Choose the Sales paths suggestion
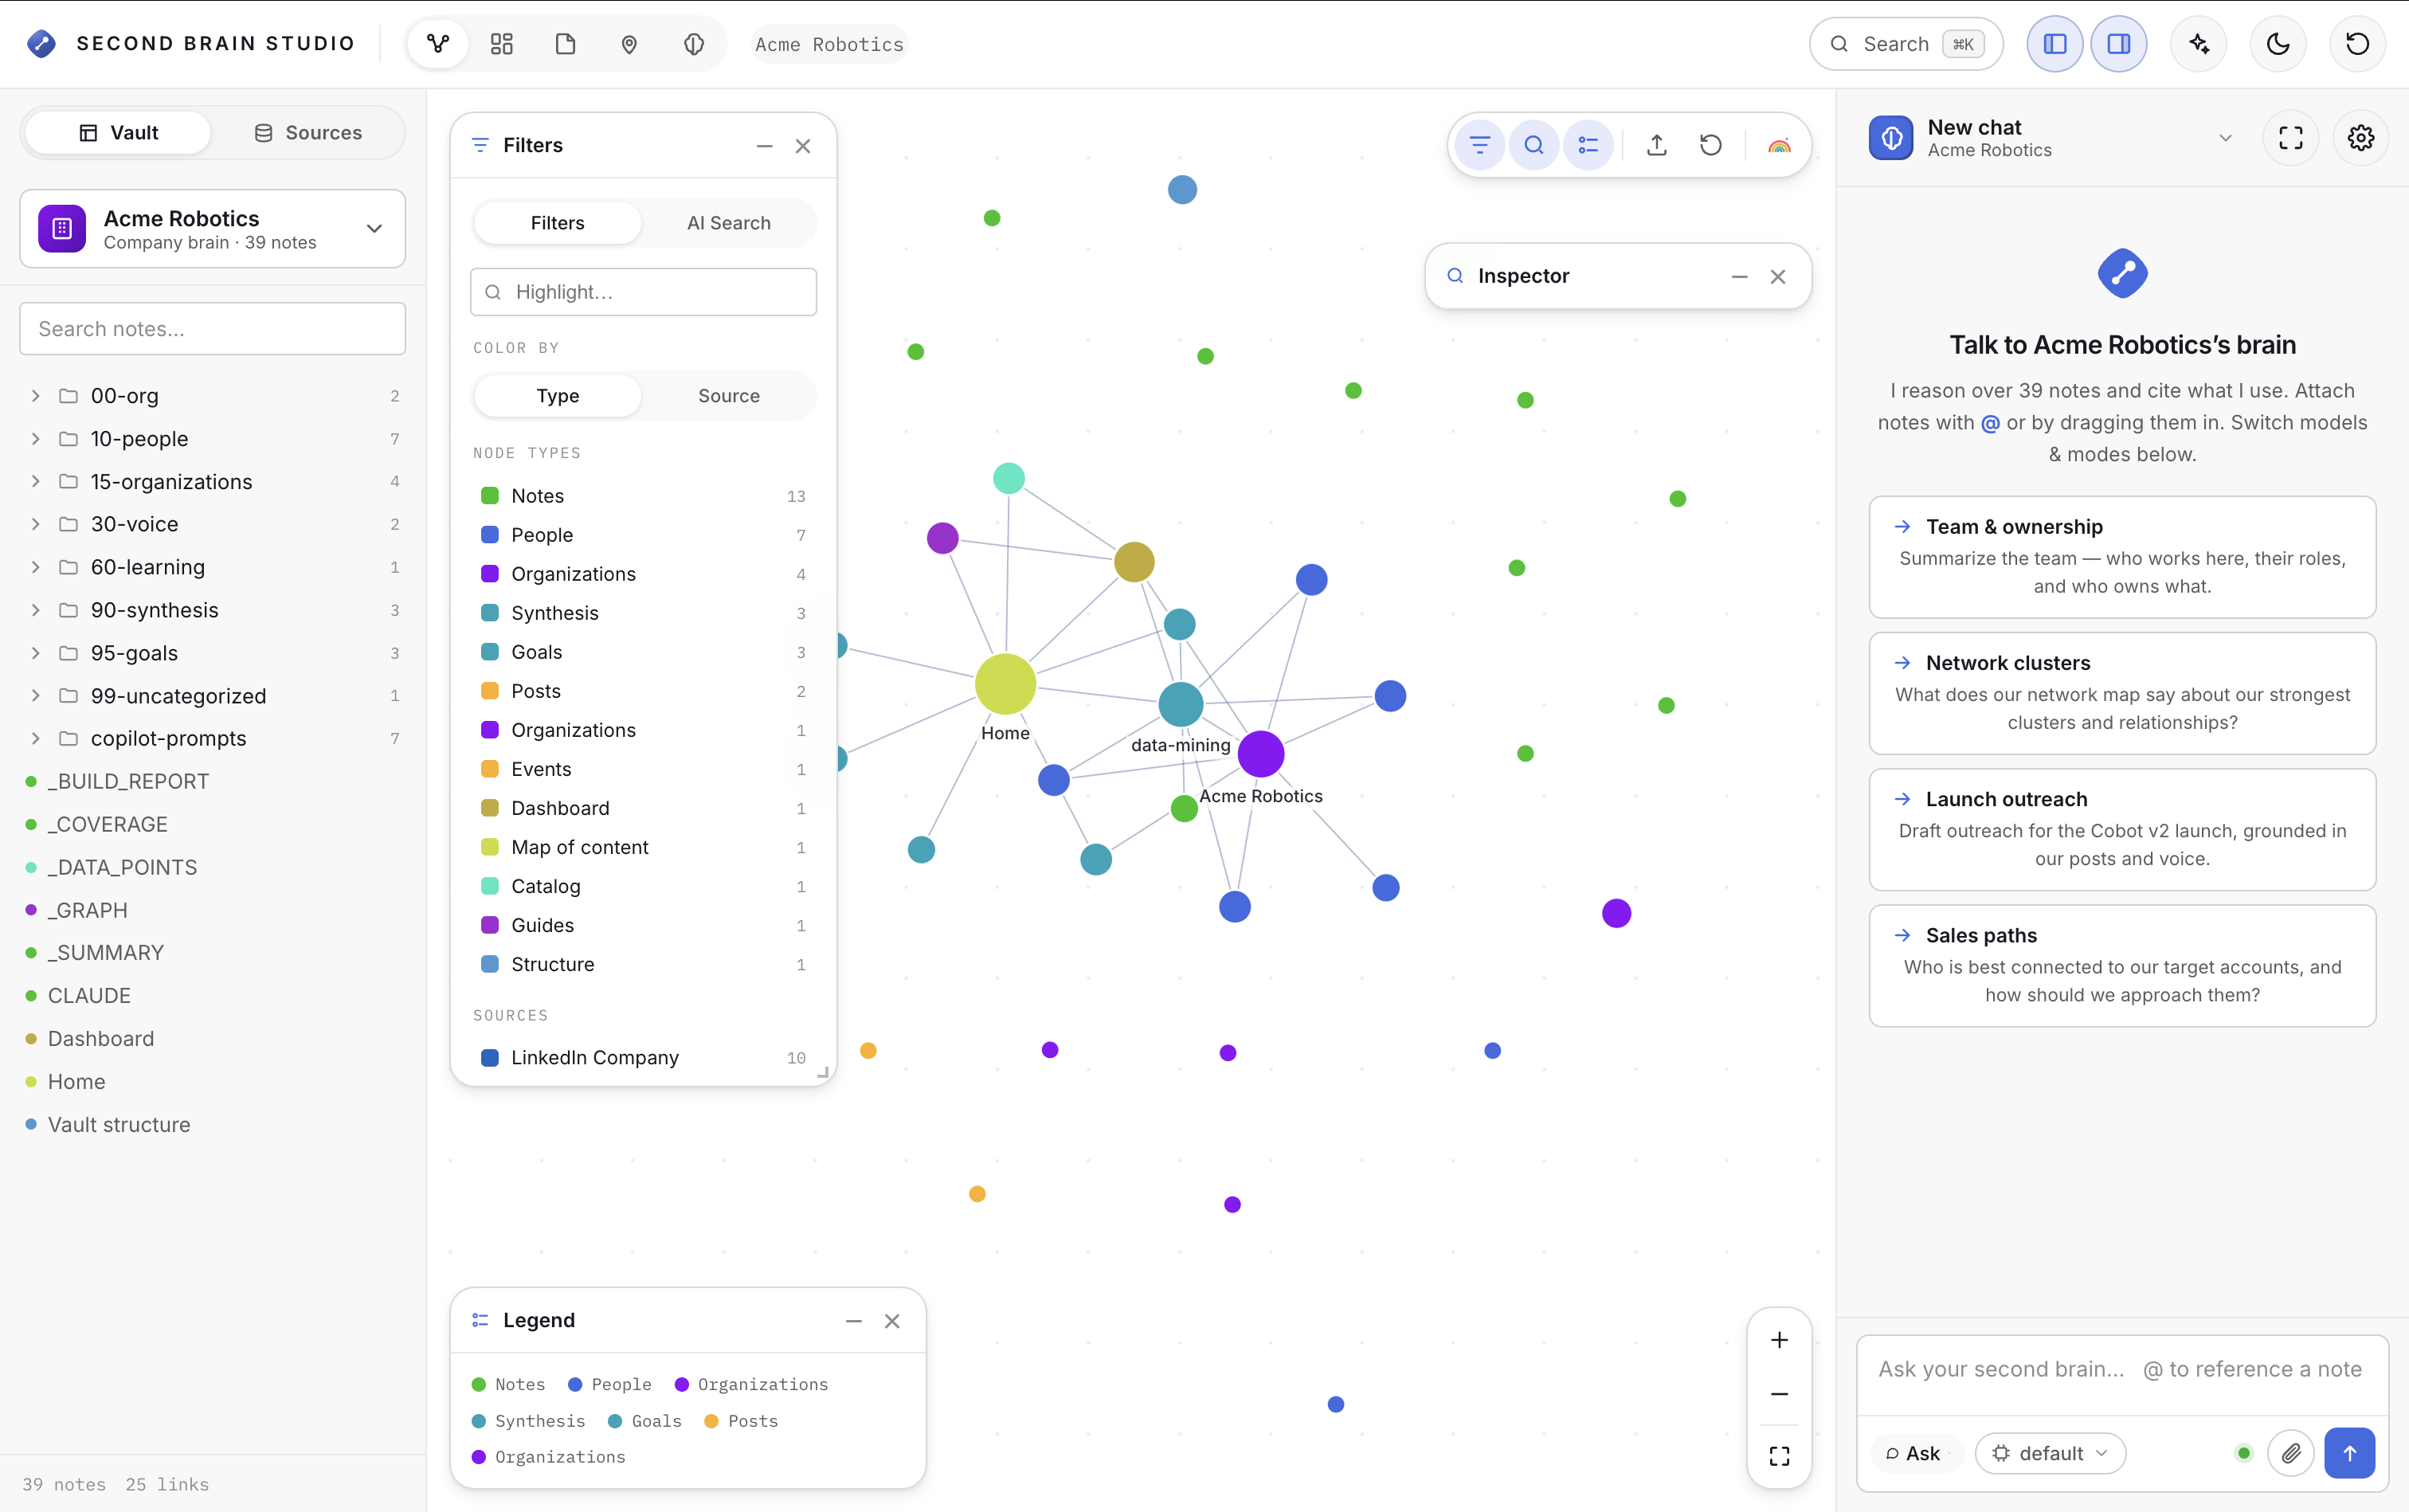The height and width of the screenshot is (1512, 2409). pos(2122,965)
